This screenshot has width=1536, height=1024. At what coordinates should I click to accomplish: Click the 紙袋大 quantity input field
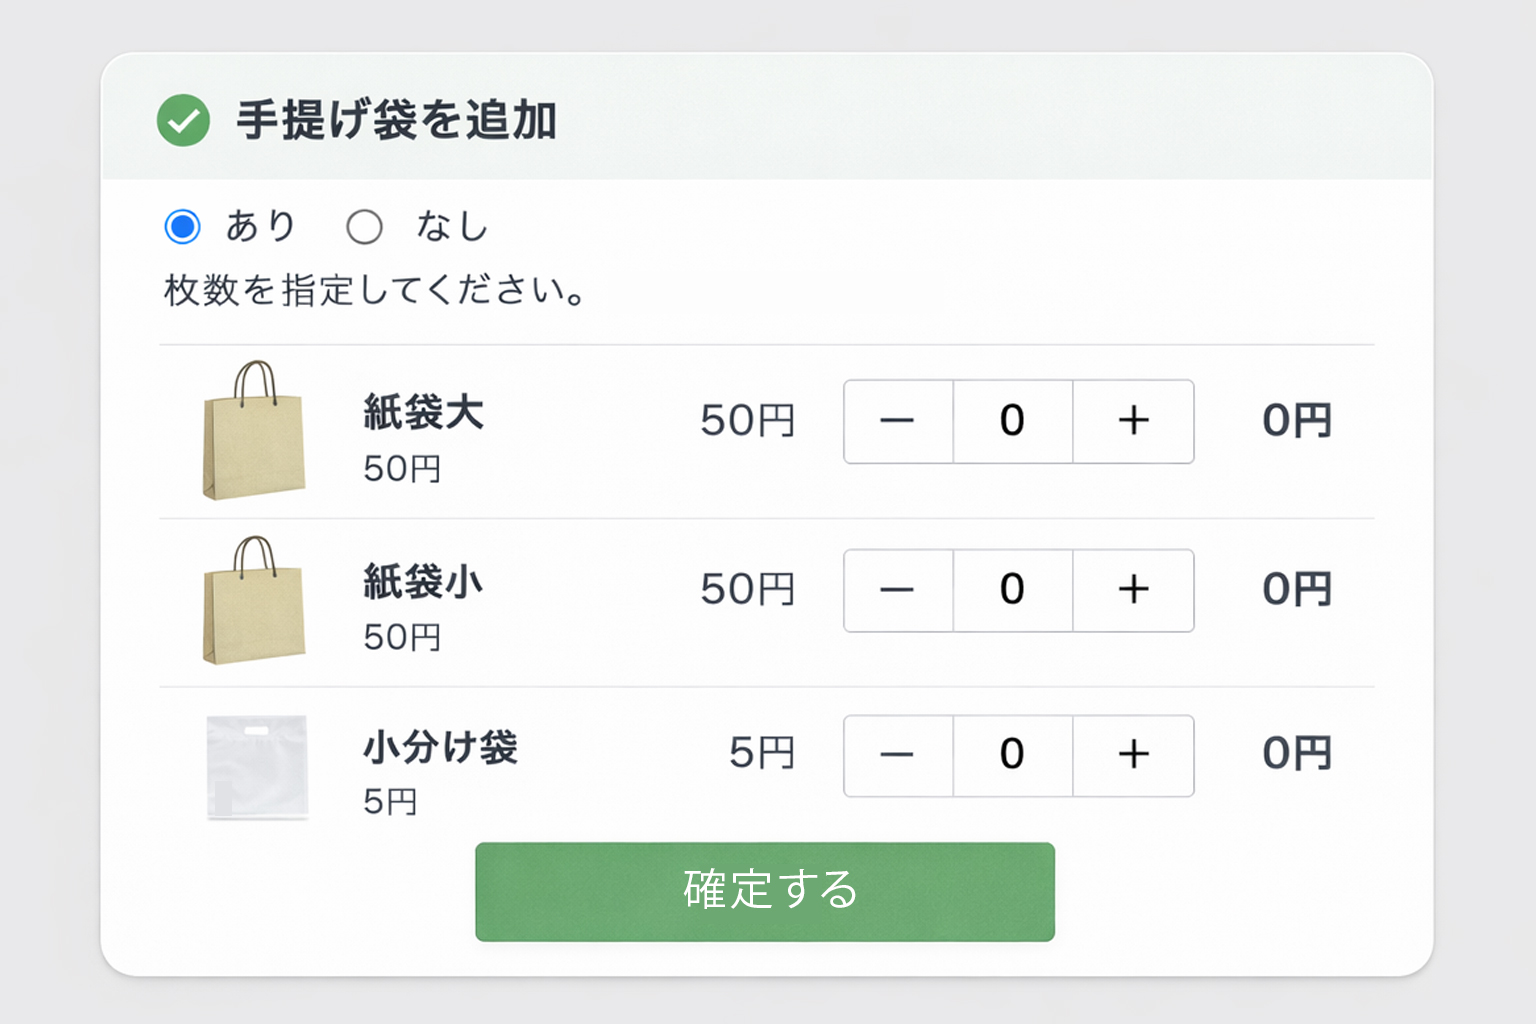point(1012,421)
